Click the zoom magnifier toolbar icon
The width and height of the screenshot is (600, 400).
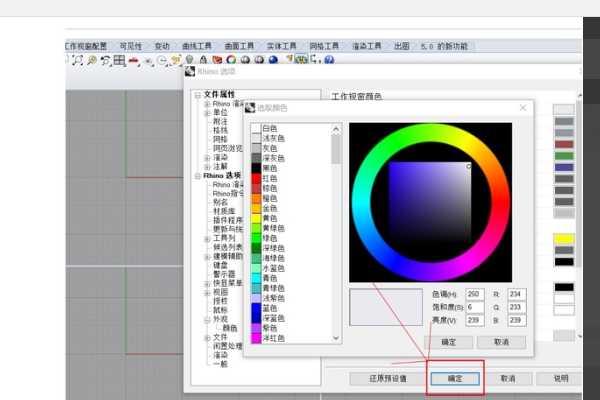pos(92,61)
